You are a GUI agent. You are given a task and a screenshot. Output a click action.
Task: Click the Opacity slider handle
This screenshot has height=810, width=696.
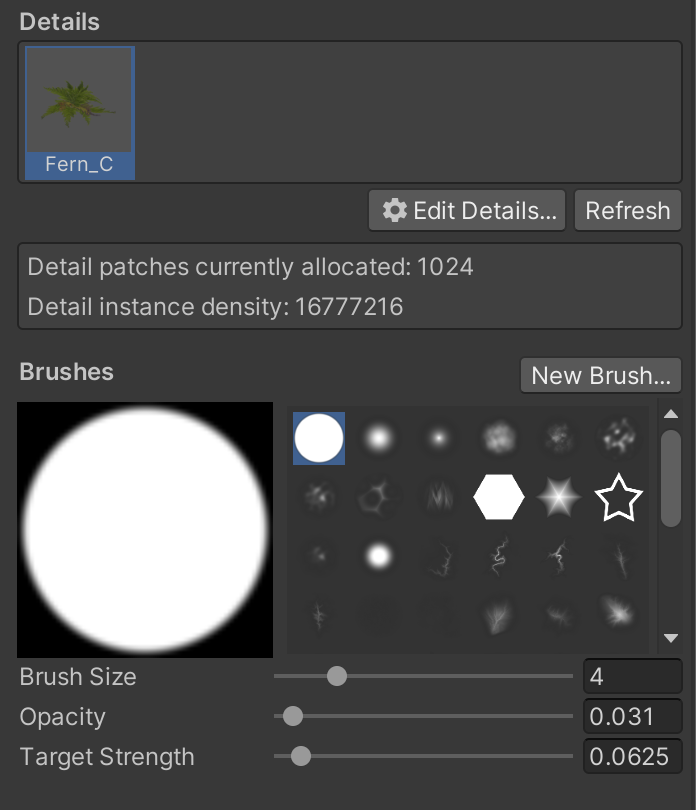point(293,716)
